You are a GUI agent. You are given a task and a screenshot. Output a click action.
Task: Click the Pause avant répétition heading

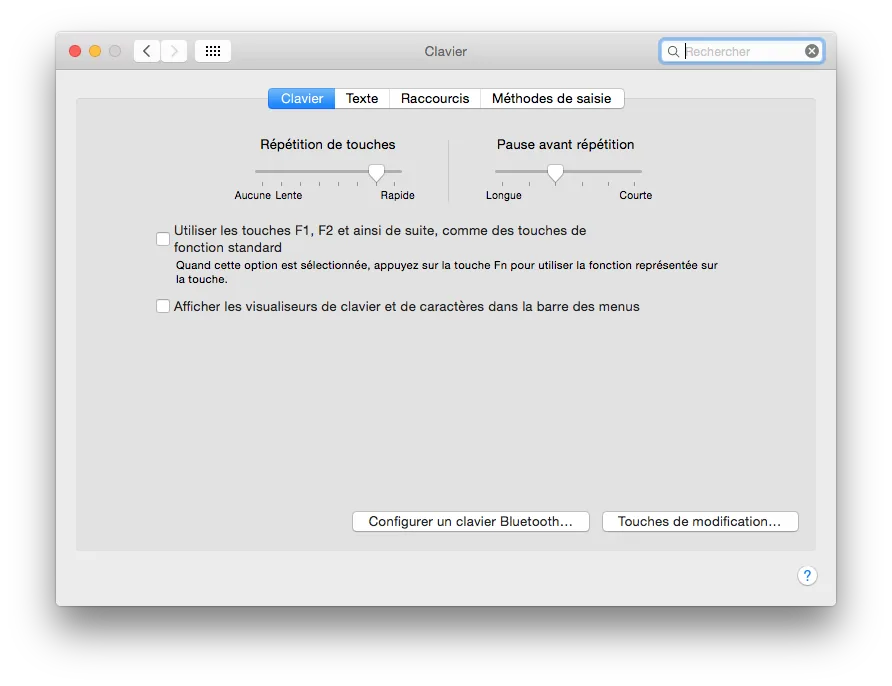(x=565, y=144)
